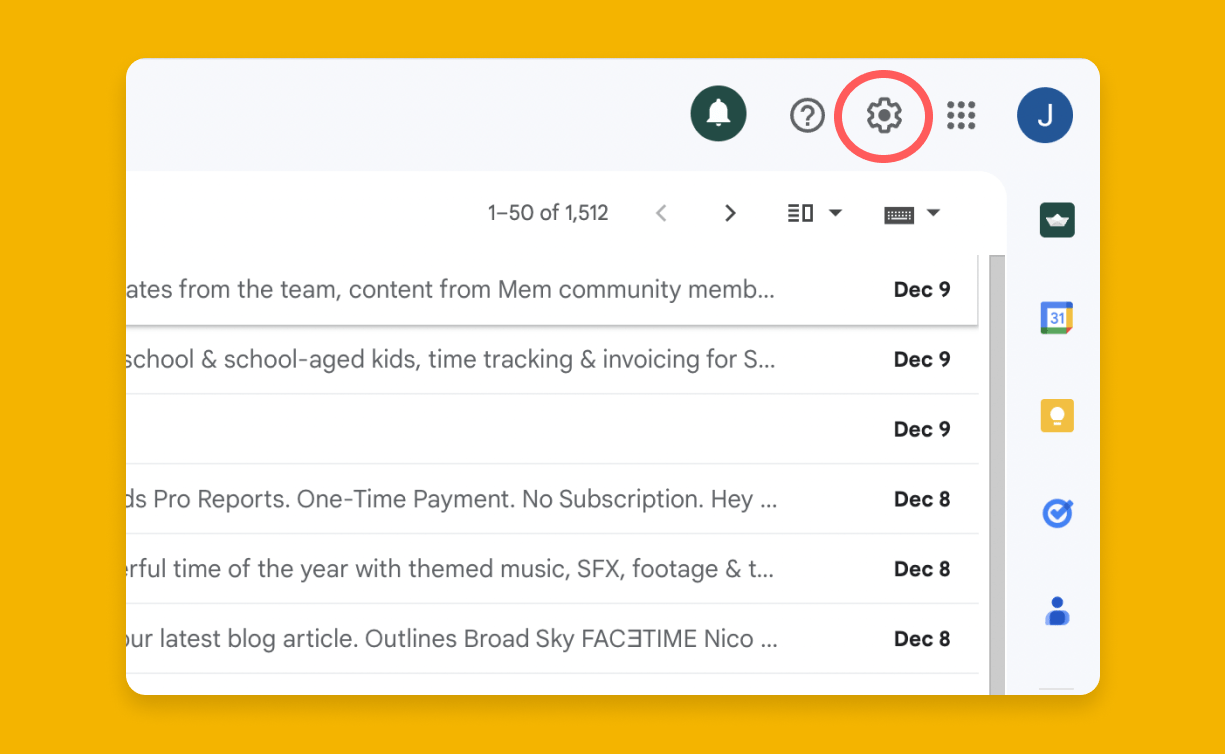Open Google Calendar from the side panel

point(1057,317)
